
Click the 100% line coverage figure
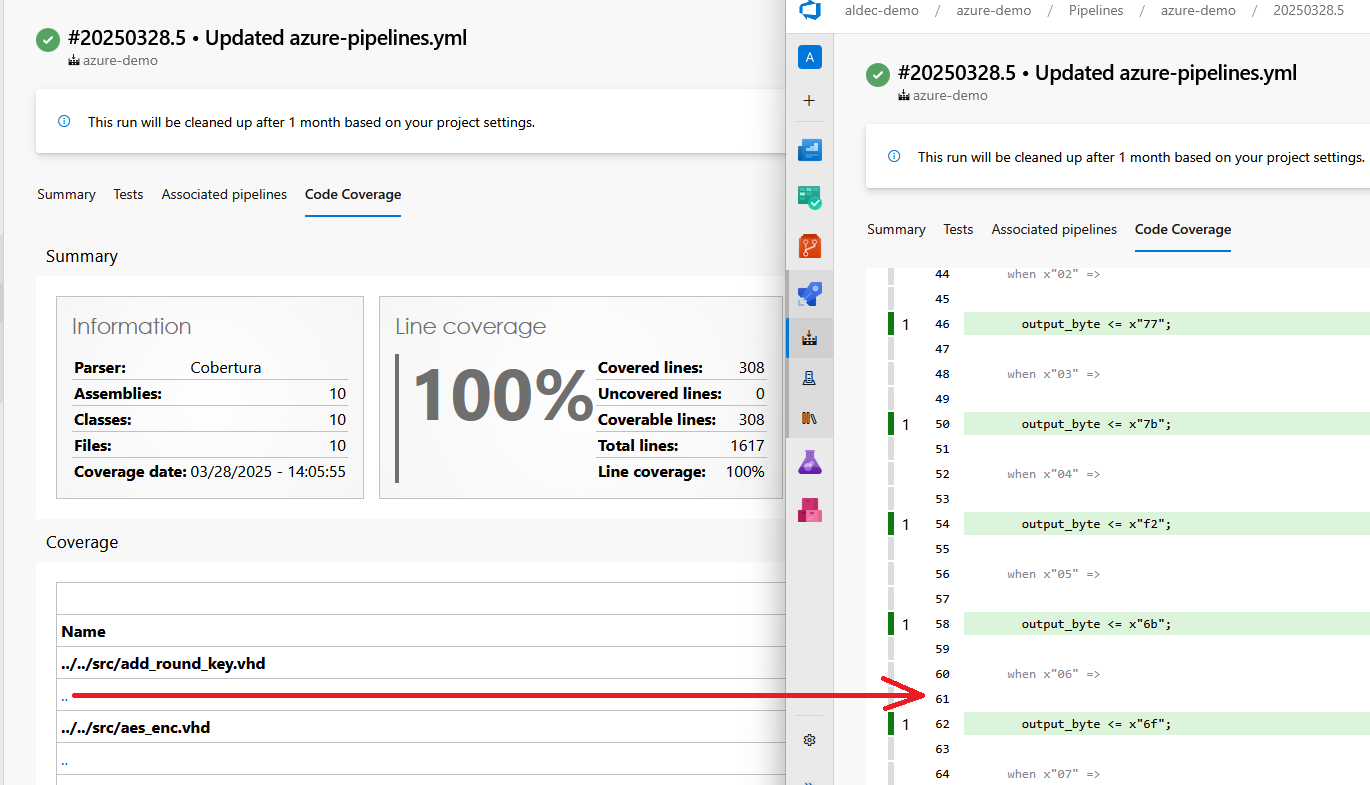coord(502,396)
